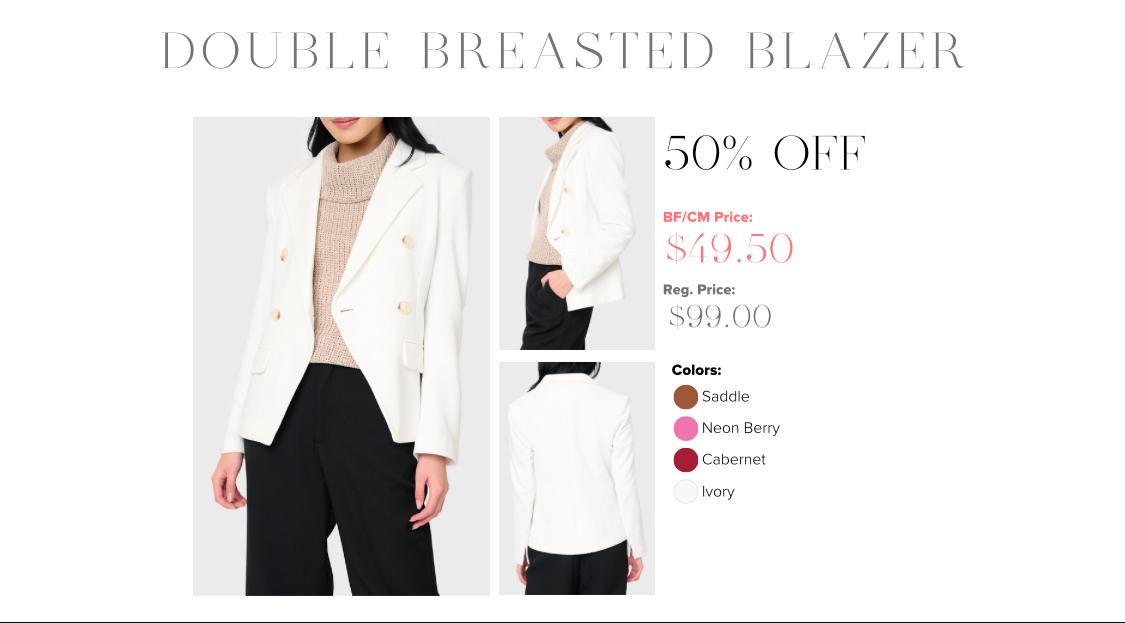The width and height of the screenshot is (1125, 623).
Task: View the back-view blazer photo
Action: click(x=577, y=478)
